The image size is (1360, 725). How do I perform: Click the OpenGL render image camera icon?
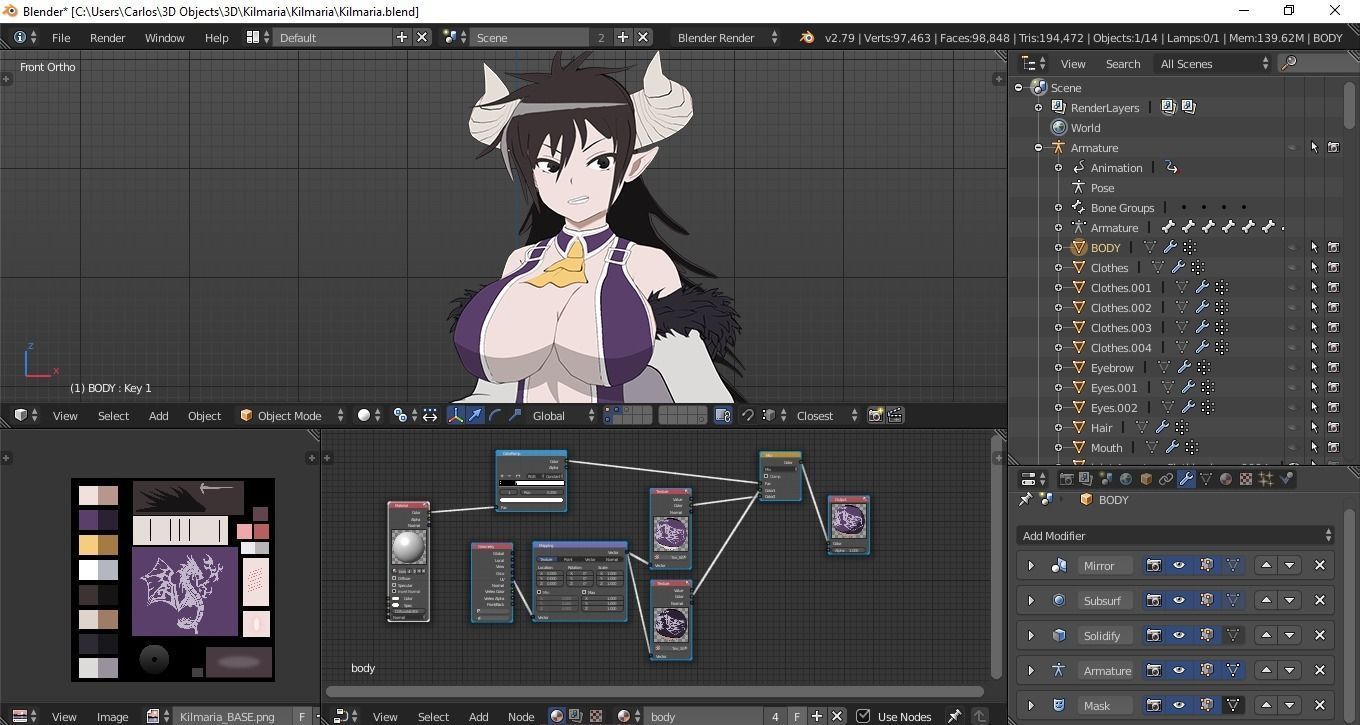pyautogui.click(x=876, y=416)
